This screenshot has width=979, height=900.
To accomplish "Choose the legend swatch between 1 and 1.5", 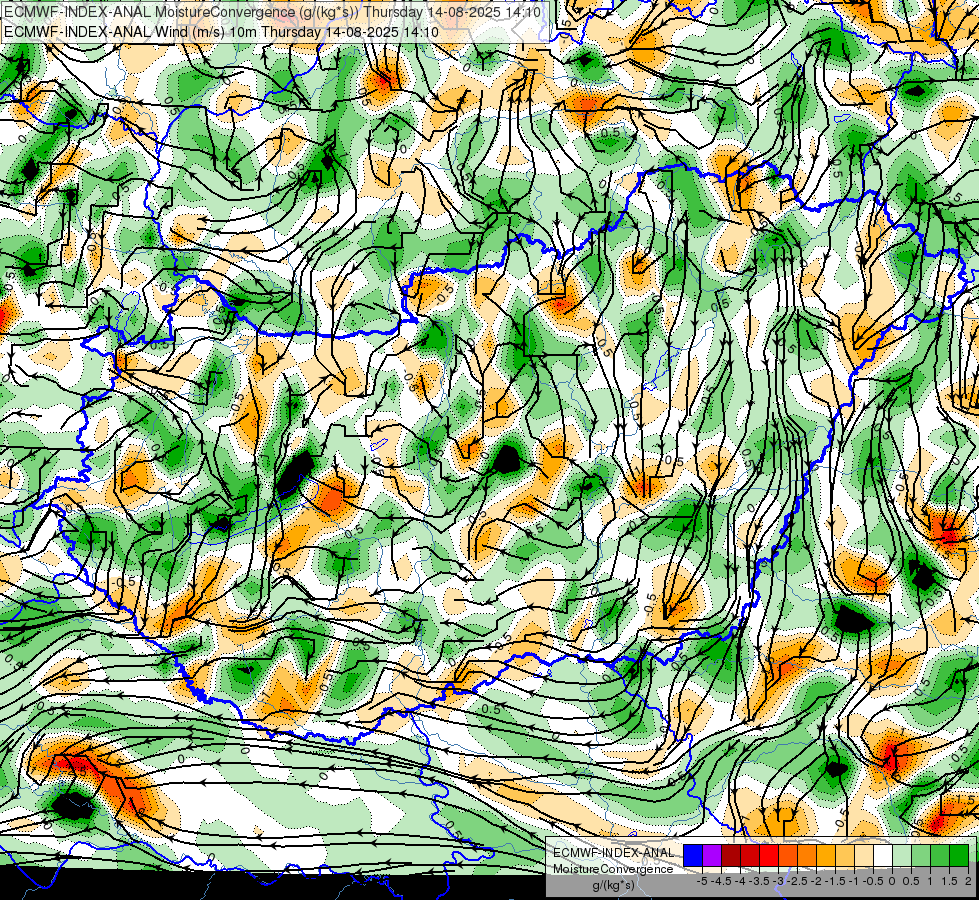I will (940, 855).
